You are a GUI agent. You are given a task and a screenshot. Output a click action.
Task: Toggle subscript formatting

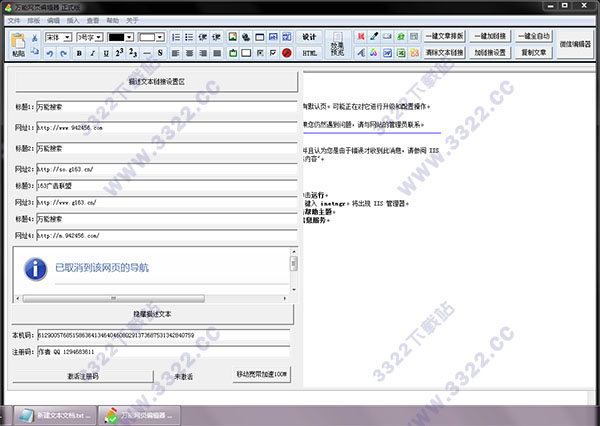pos(133,53)
